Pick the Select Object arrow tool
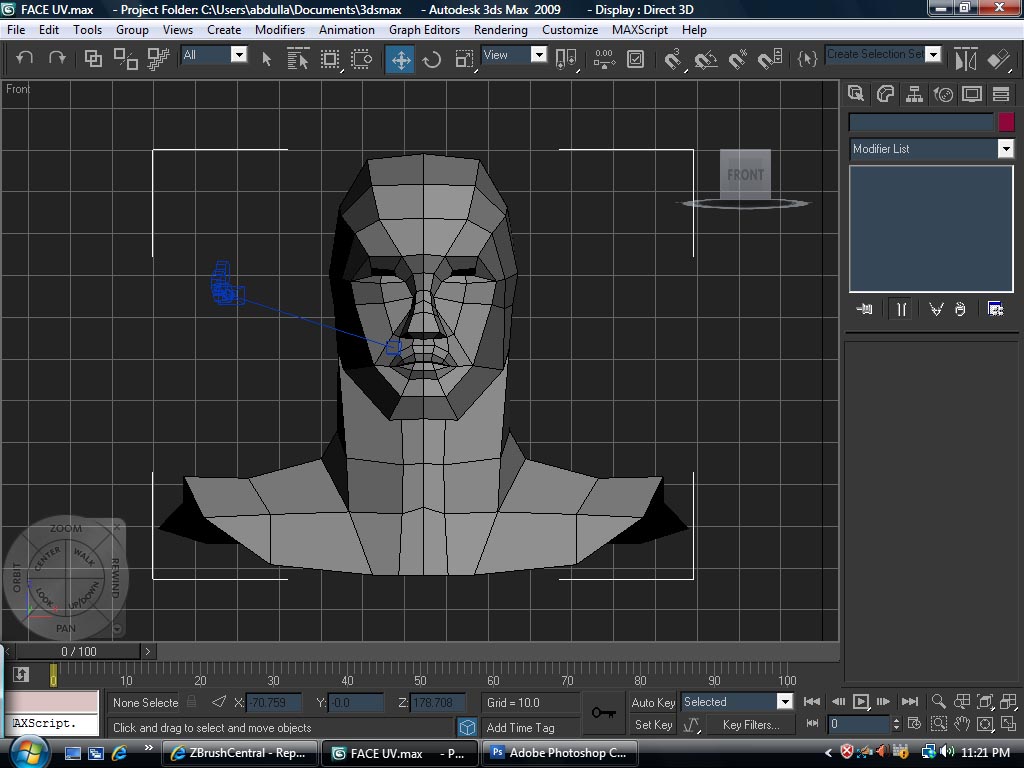Viewport: 1024px width, 768px height. pyautogui.click(x=266, y=59)
